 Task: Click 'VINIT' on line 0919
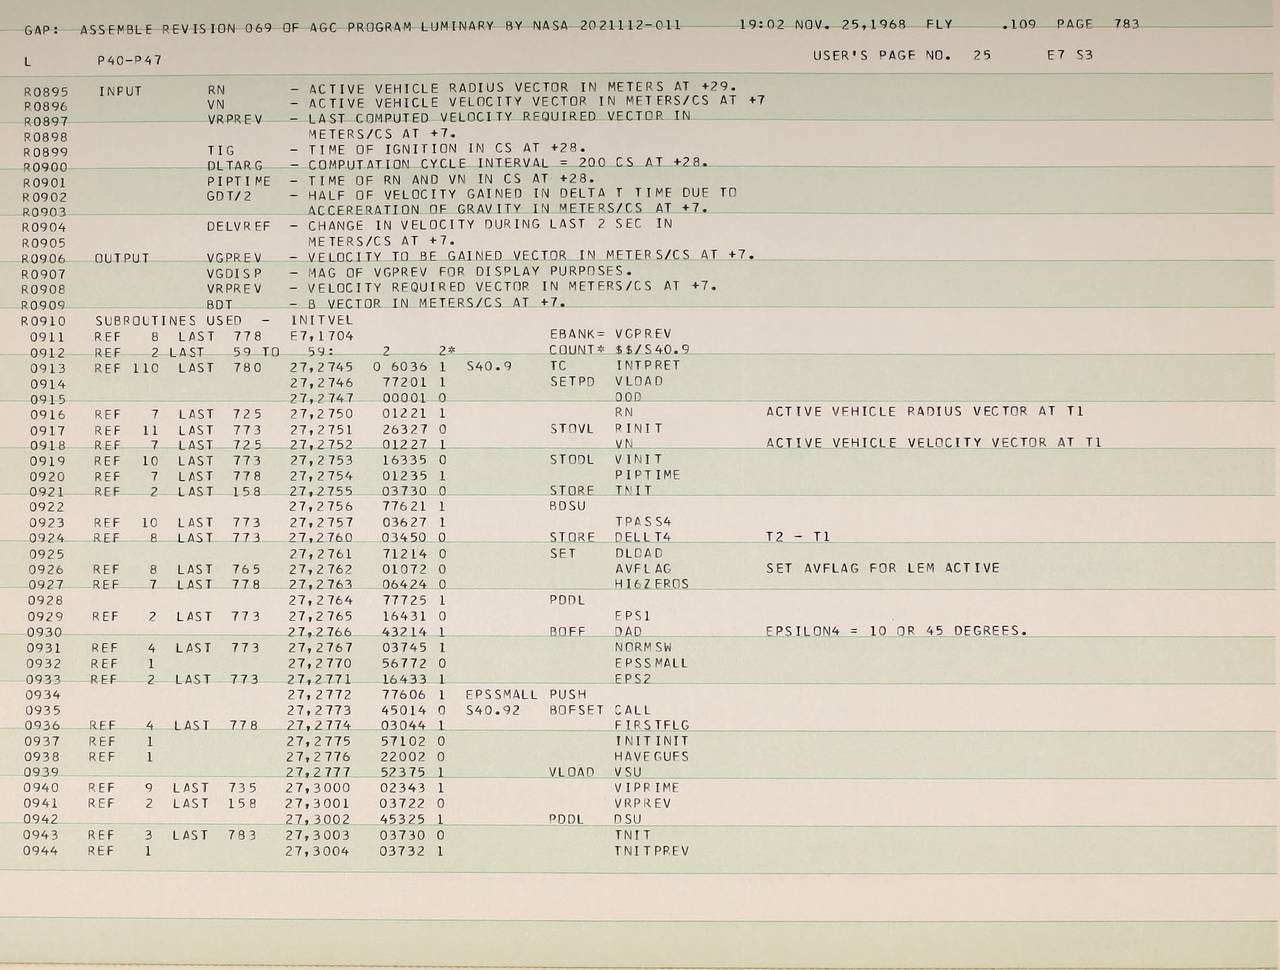click(638, 459)
